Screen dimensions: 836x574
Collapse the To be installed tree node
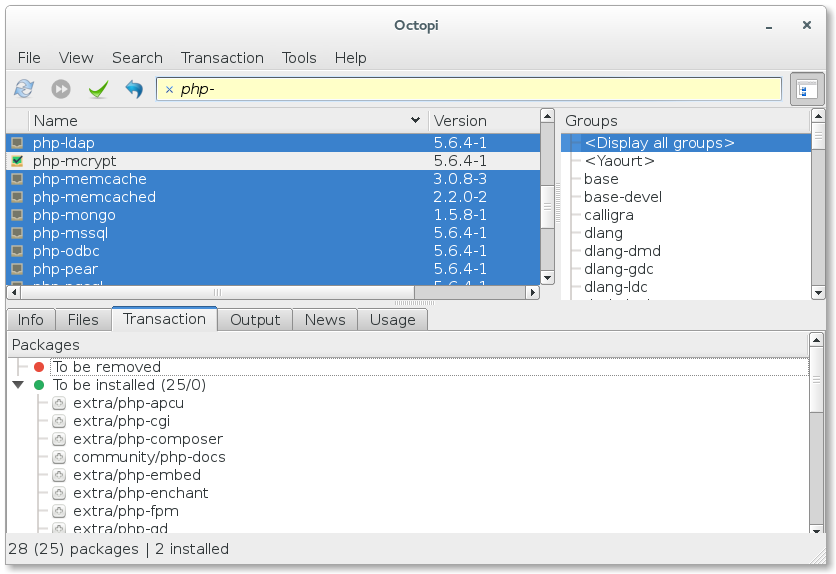[x=18, y=385]
